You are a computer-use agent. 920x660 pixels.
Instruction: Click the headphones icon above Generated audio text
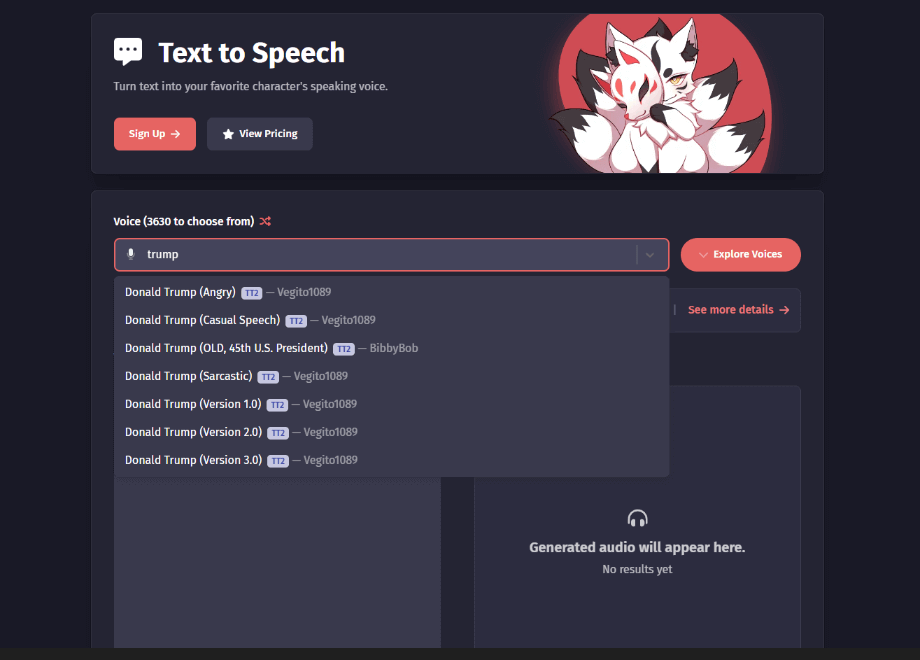point(637,517)
